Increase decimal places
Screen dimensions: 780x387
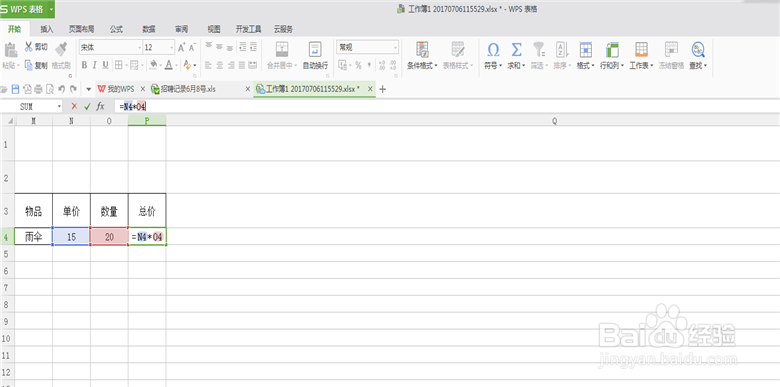[382, 65]
